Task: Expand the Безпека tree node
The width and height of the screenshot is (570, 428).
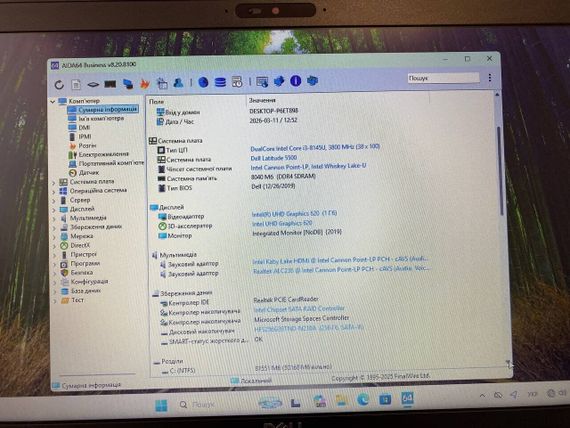Action: [x=55, y=273]
